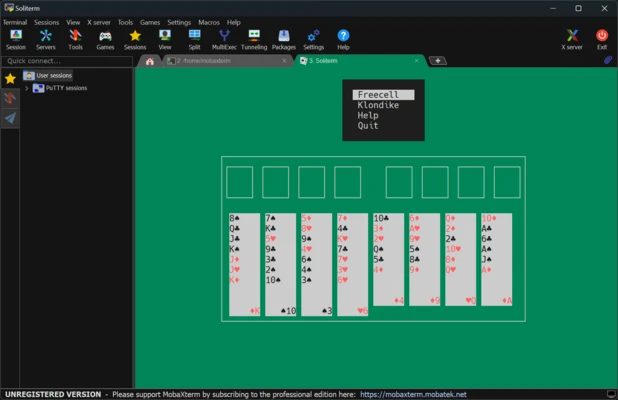
Task: Close the Soliterm tab
Action: [417, 61]
